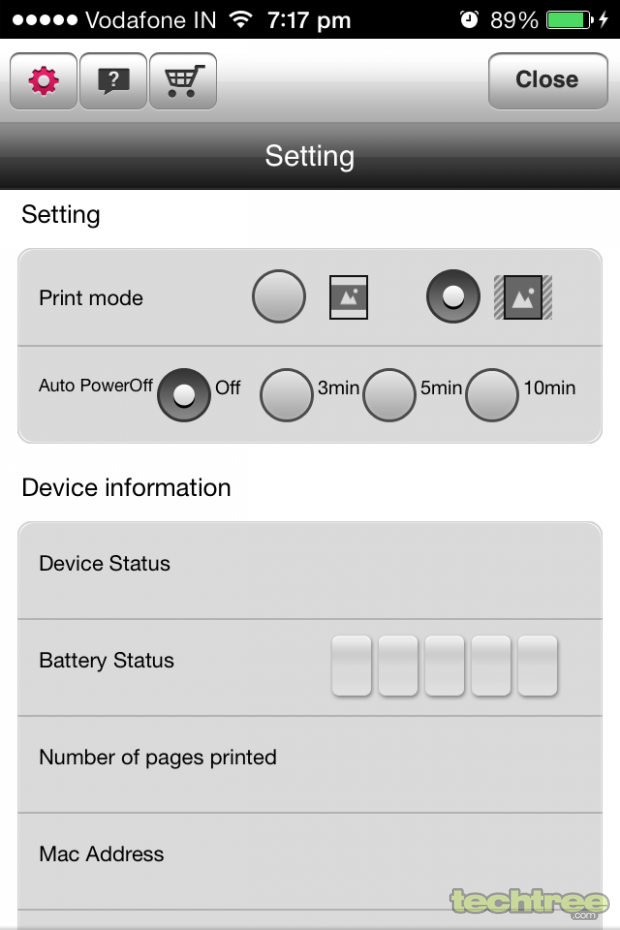Set Auto PowerOff to 10min
The image size is (620, 930).
point(492,395)
